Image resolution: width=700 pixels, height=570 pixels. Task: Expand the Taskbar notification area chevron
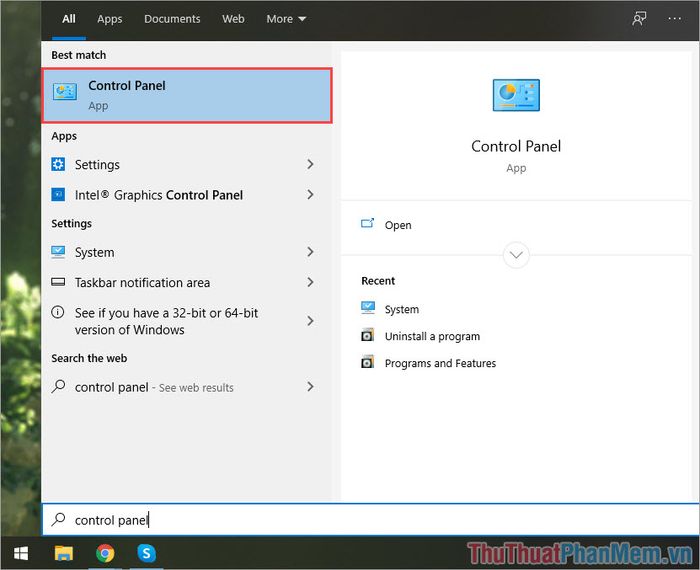310,282
